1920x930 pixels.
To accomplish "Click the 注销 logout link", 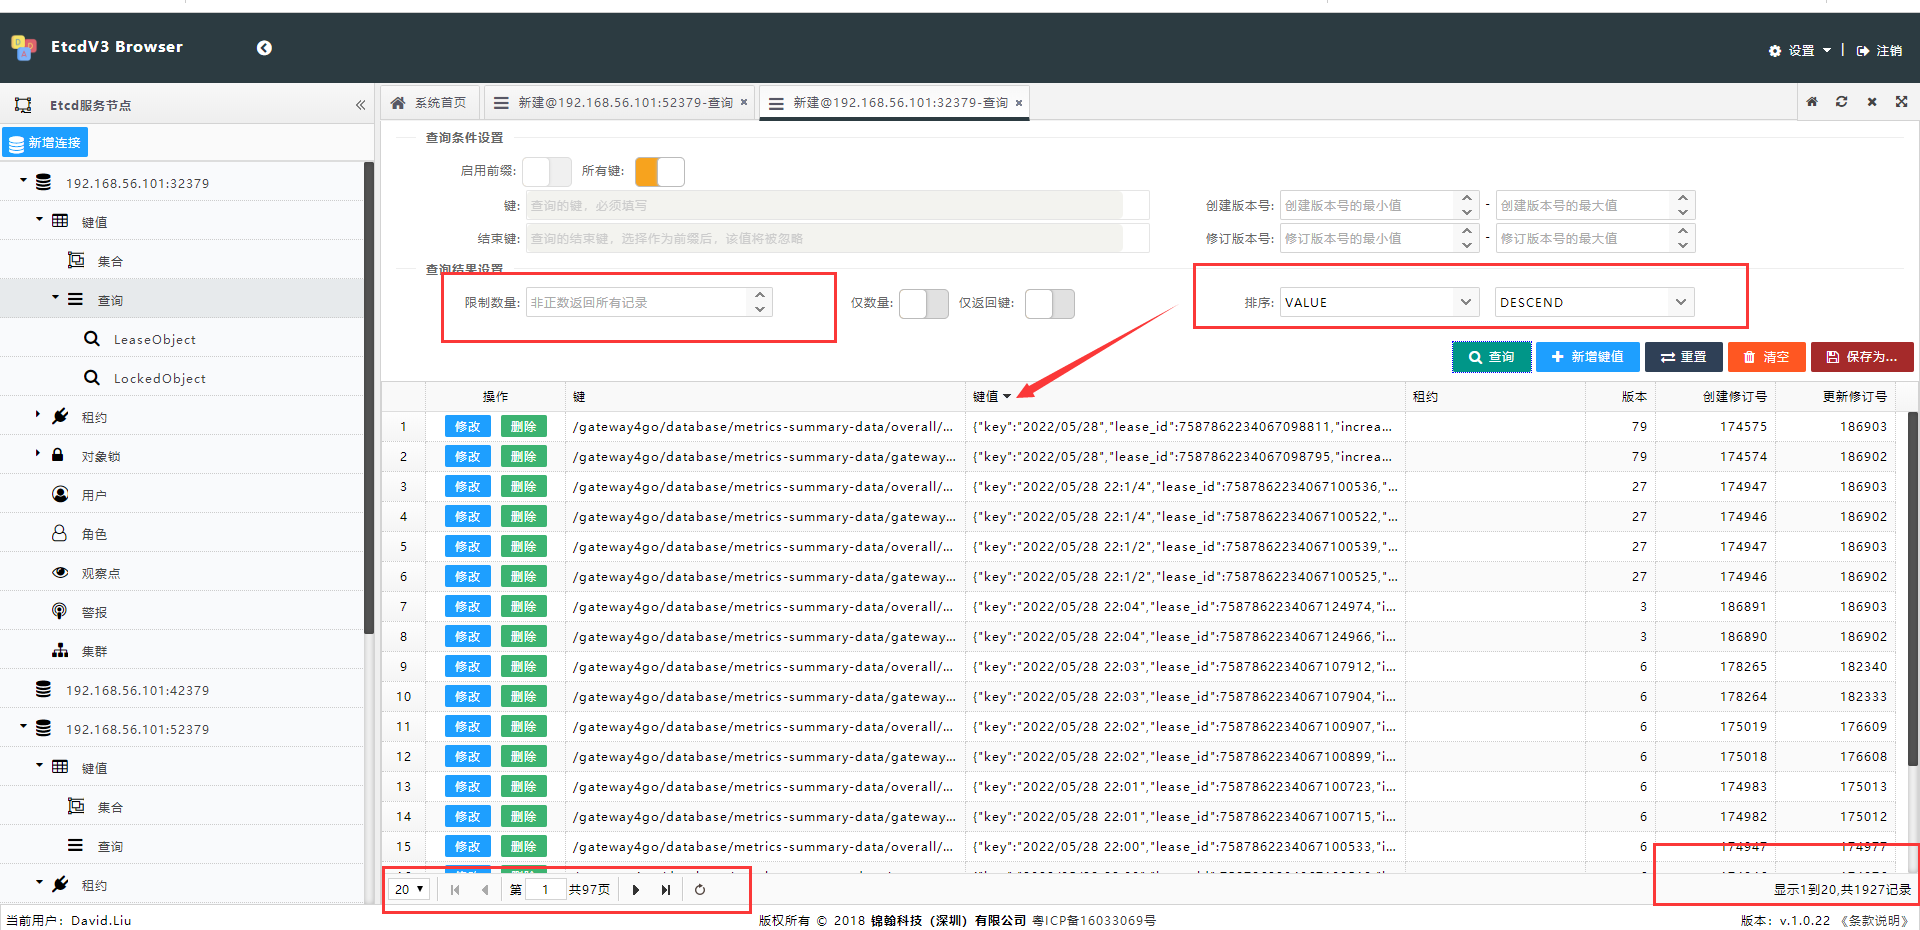I will [x=1879, y=50].
